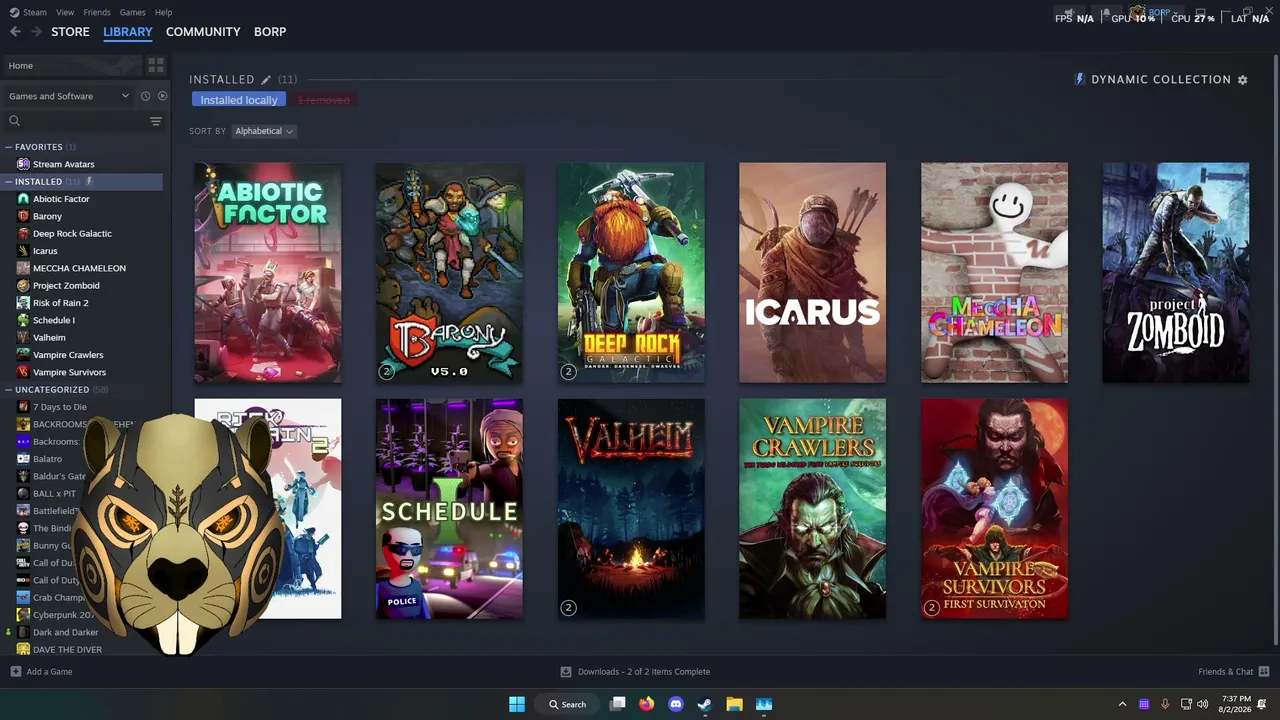
Task: Switch to the Community tab
Action: pos(203,32)
